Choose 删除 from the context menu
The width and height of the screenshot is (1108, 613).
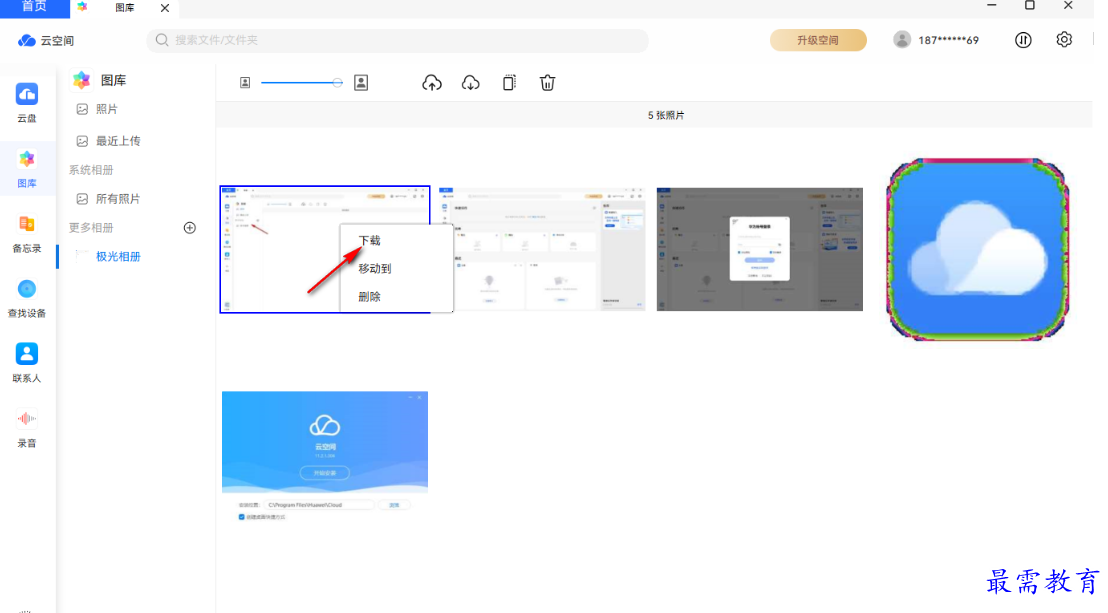coord(370,297)
